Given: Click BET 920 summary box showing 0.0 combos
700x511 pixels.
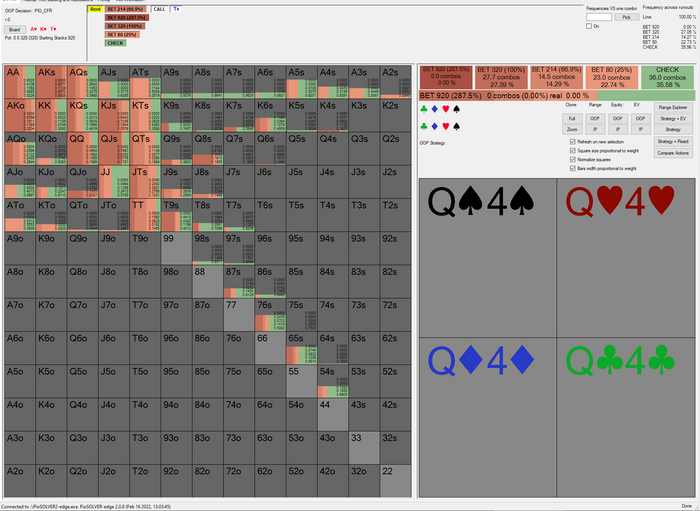Looking at the screenshot, I should 446,77.
